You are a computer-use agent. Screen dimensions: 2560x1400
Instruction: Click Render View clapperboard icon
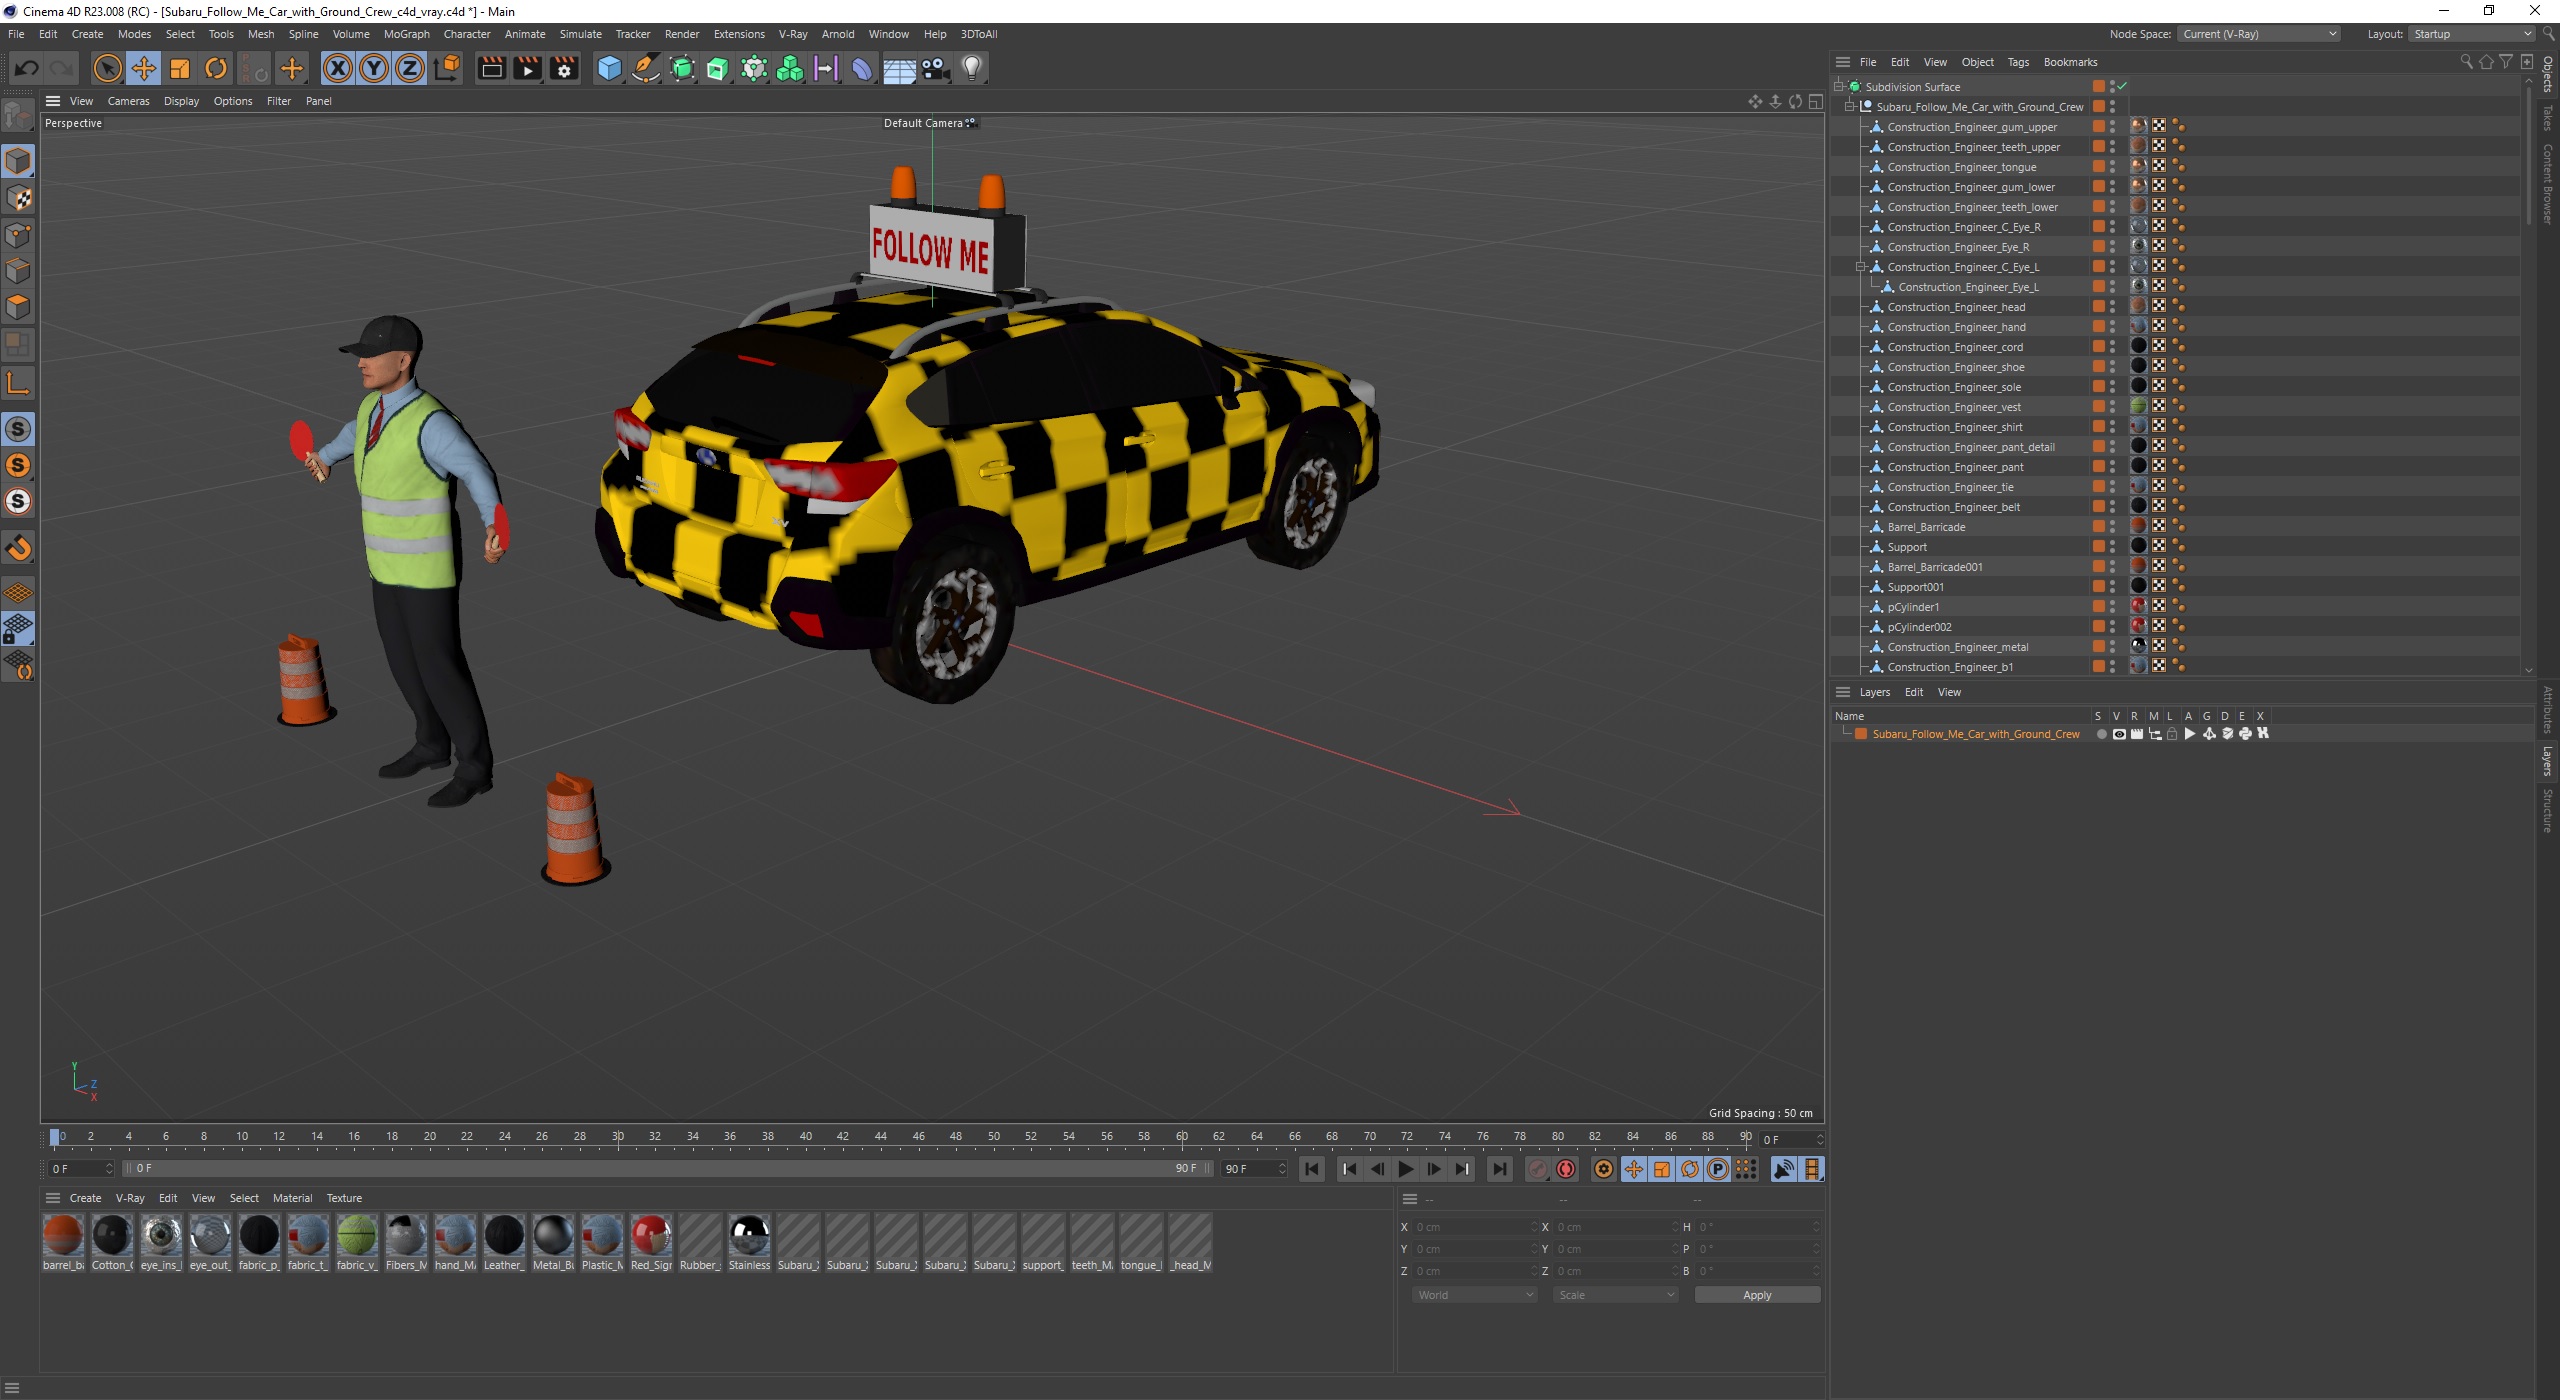coord(491,68)
